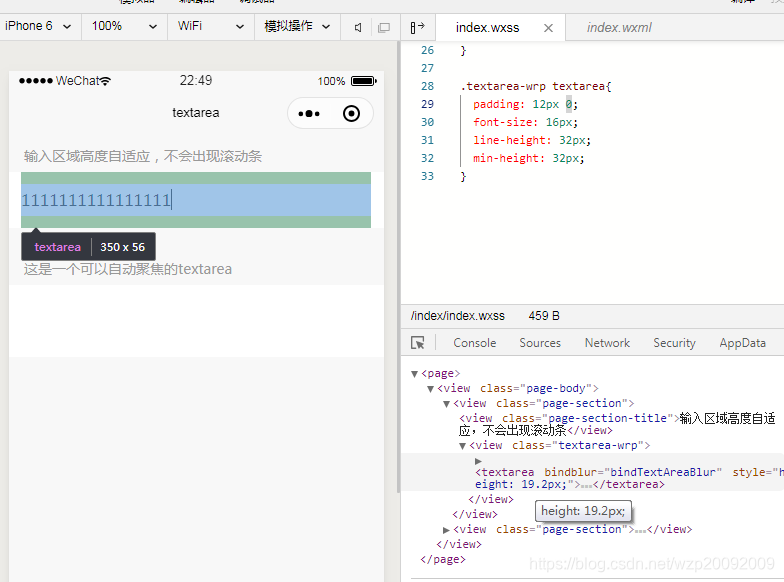Click the .textarea-wrp textarea selector line
This screenshot has height=582, width=784.
pos(536,86)
